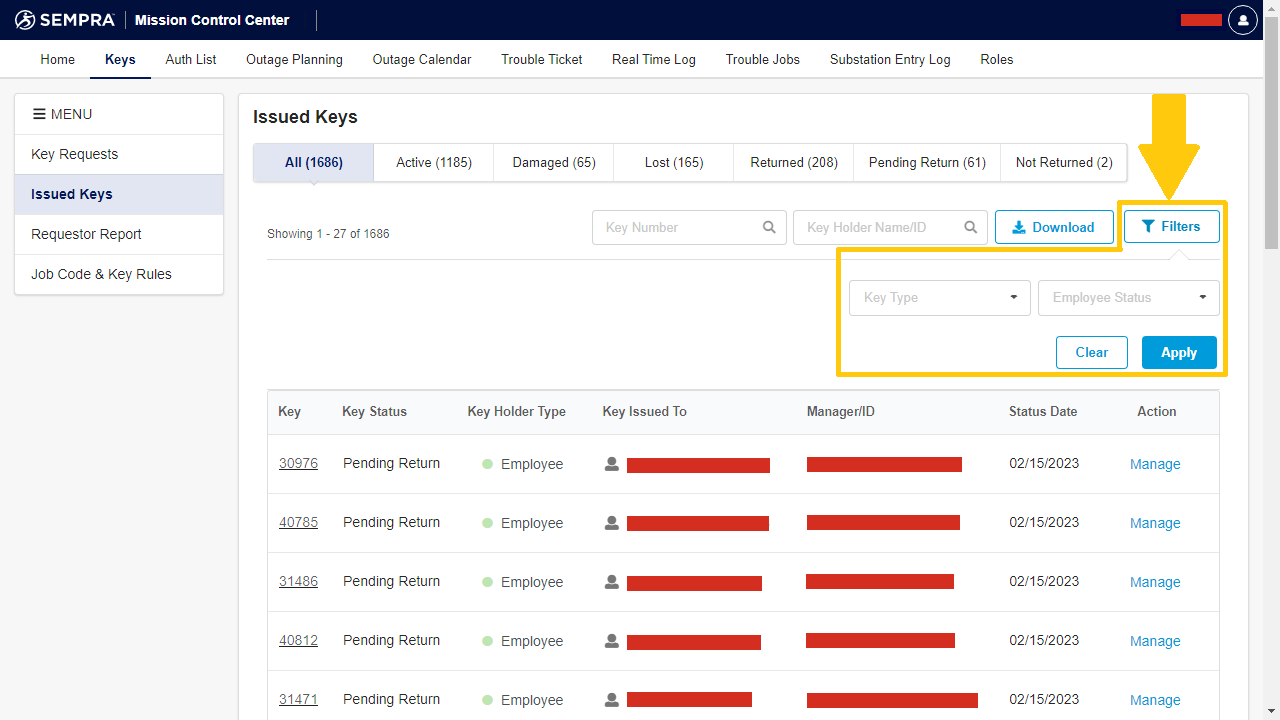Select the Lost (165) tab
The width and height of the screenshot is (1280, 720).
tap(673, 163)
